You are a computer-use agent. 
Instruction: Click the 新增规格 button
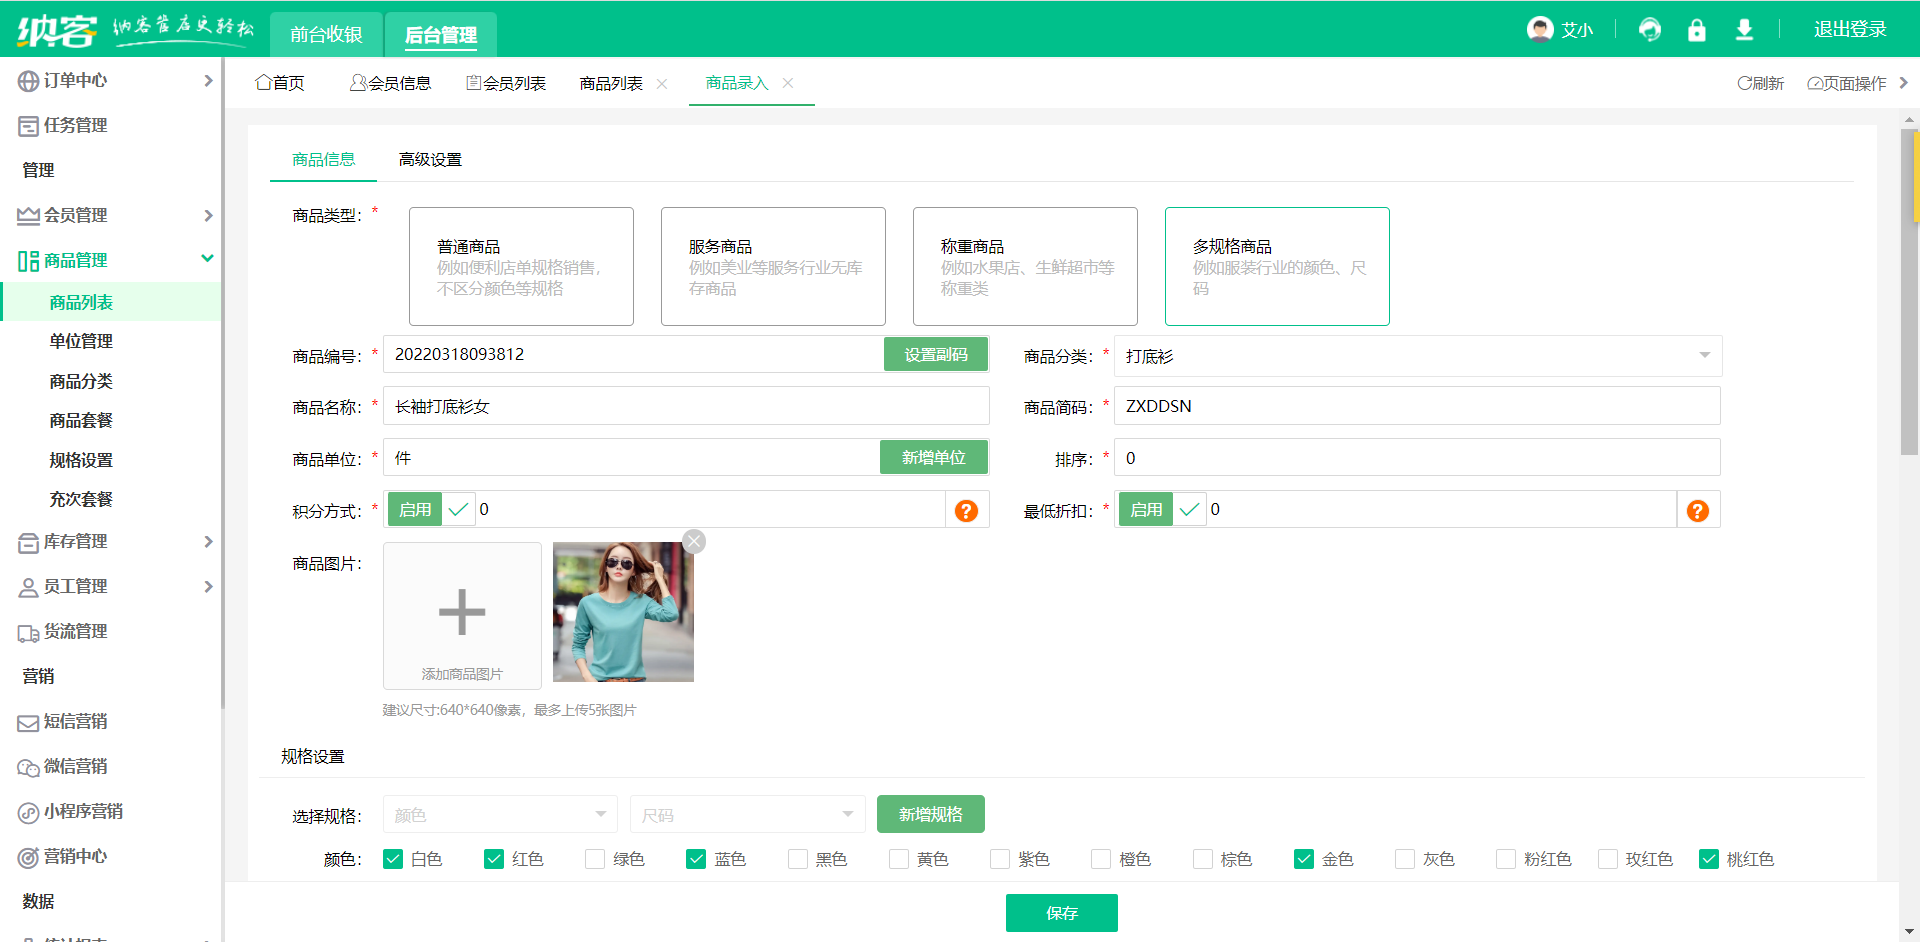[x=929, y=814]
